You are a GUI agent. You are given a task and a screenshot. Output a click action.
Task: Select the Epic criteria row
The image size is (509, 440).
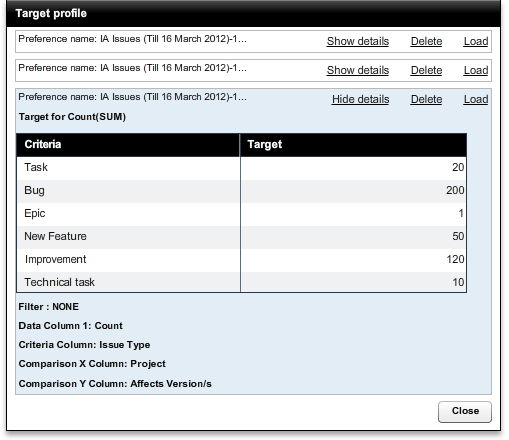[242, 214]
